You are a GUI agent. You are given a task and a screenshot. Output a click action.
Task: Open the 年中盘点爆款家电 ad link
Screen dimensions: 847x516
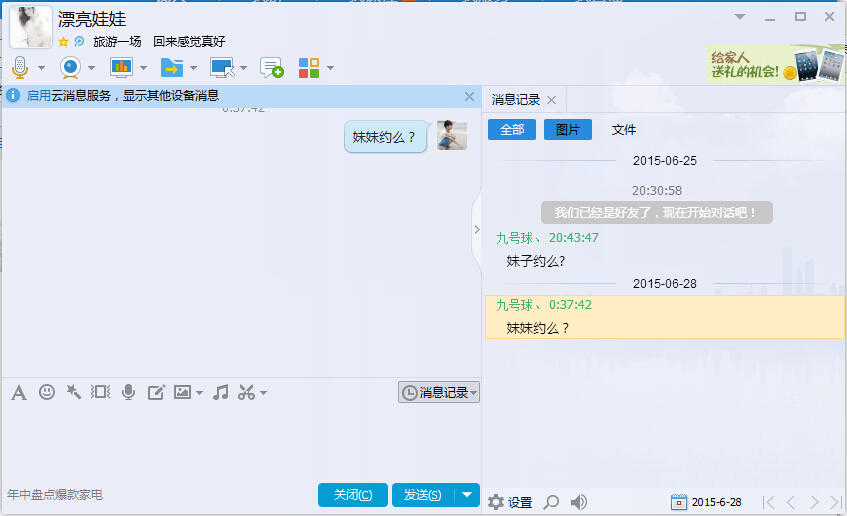[55, 495]
